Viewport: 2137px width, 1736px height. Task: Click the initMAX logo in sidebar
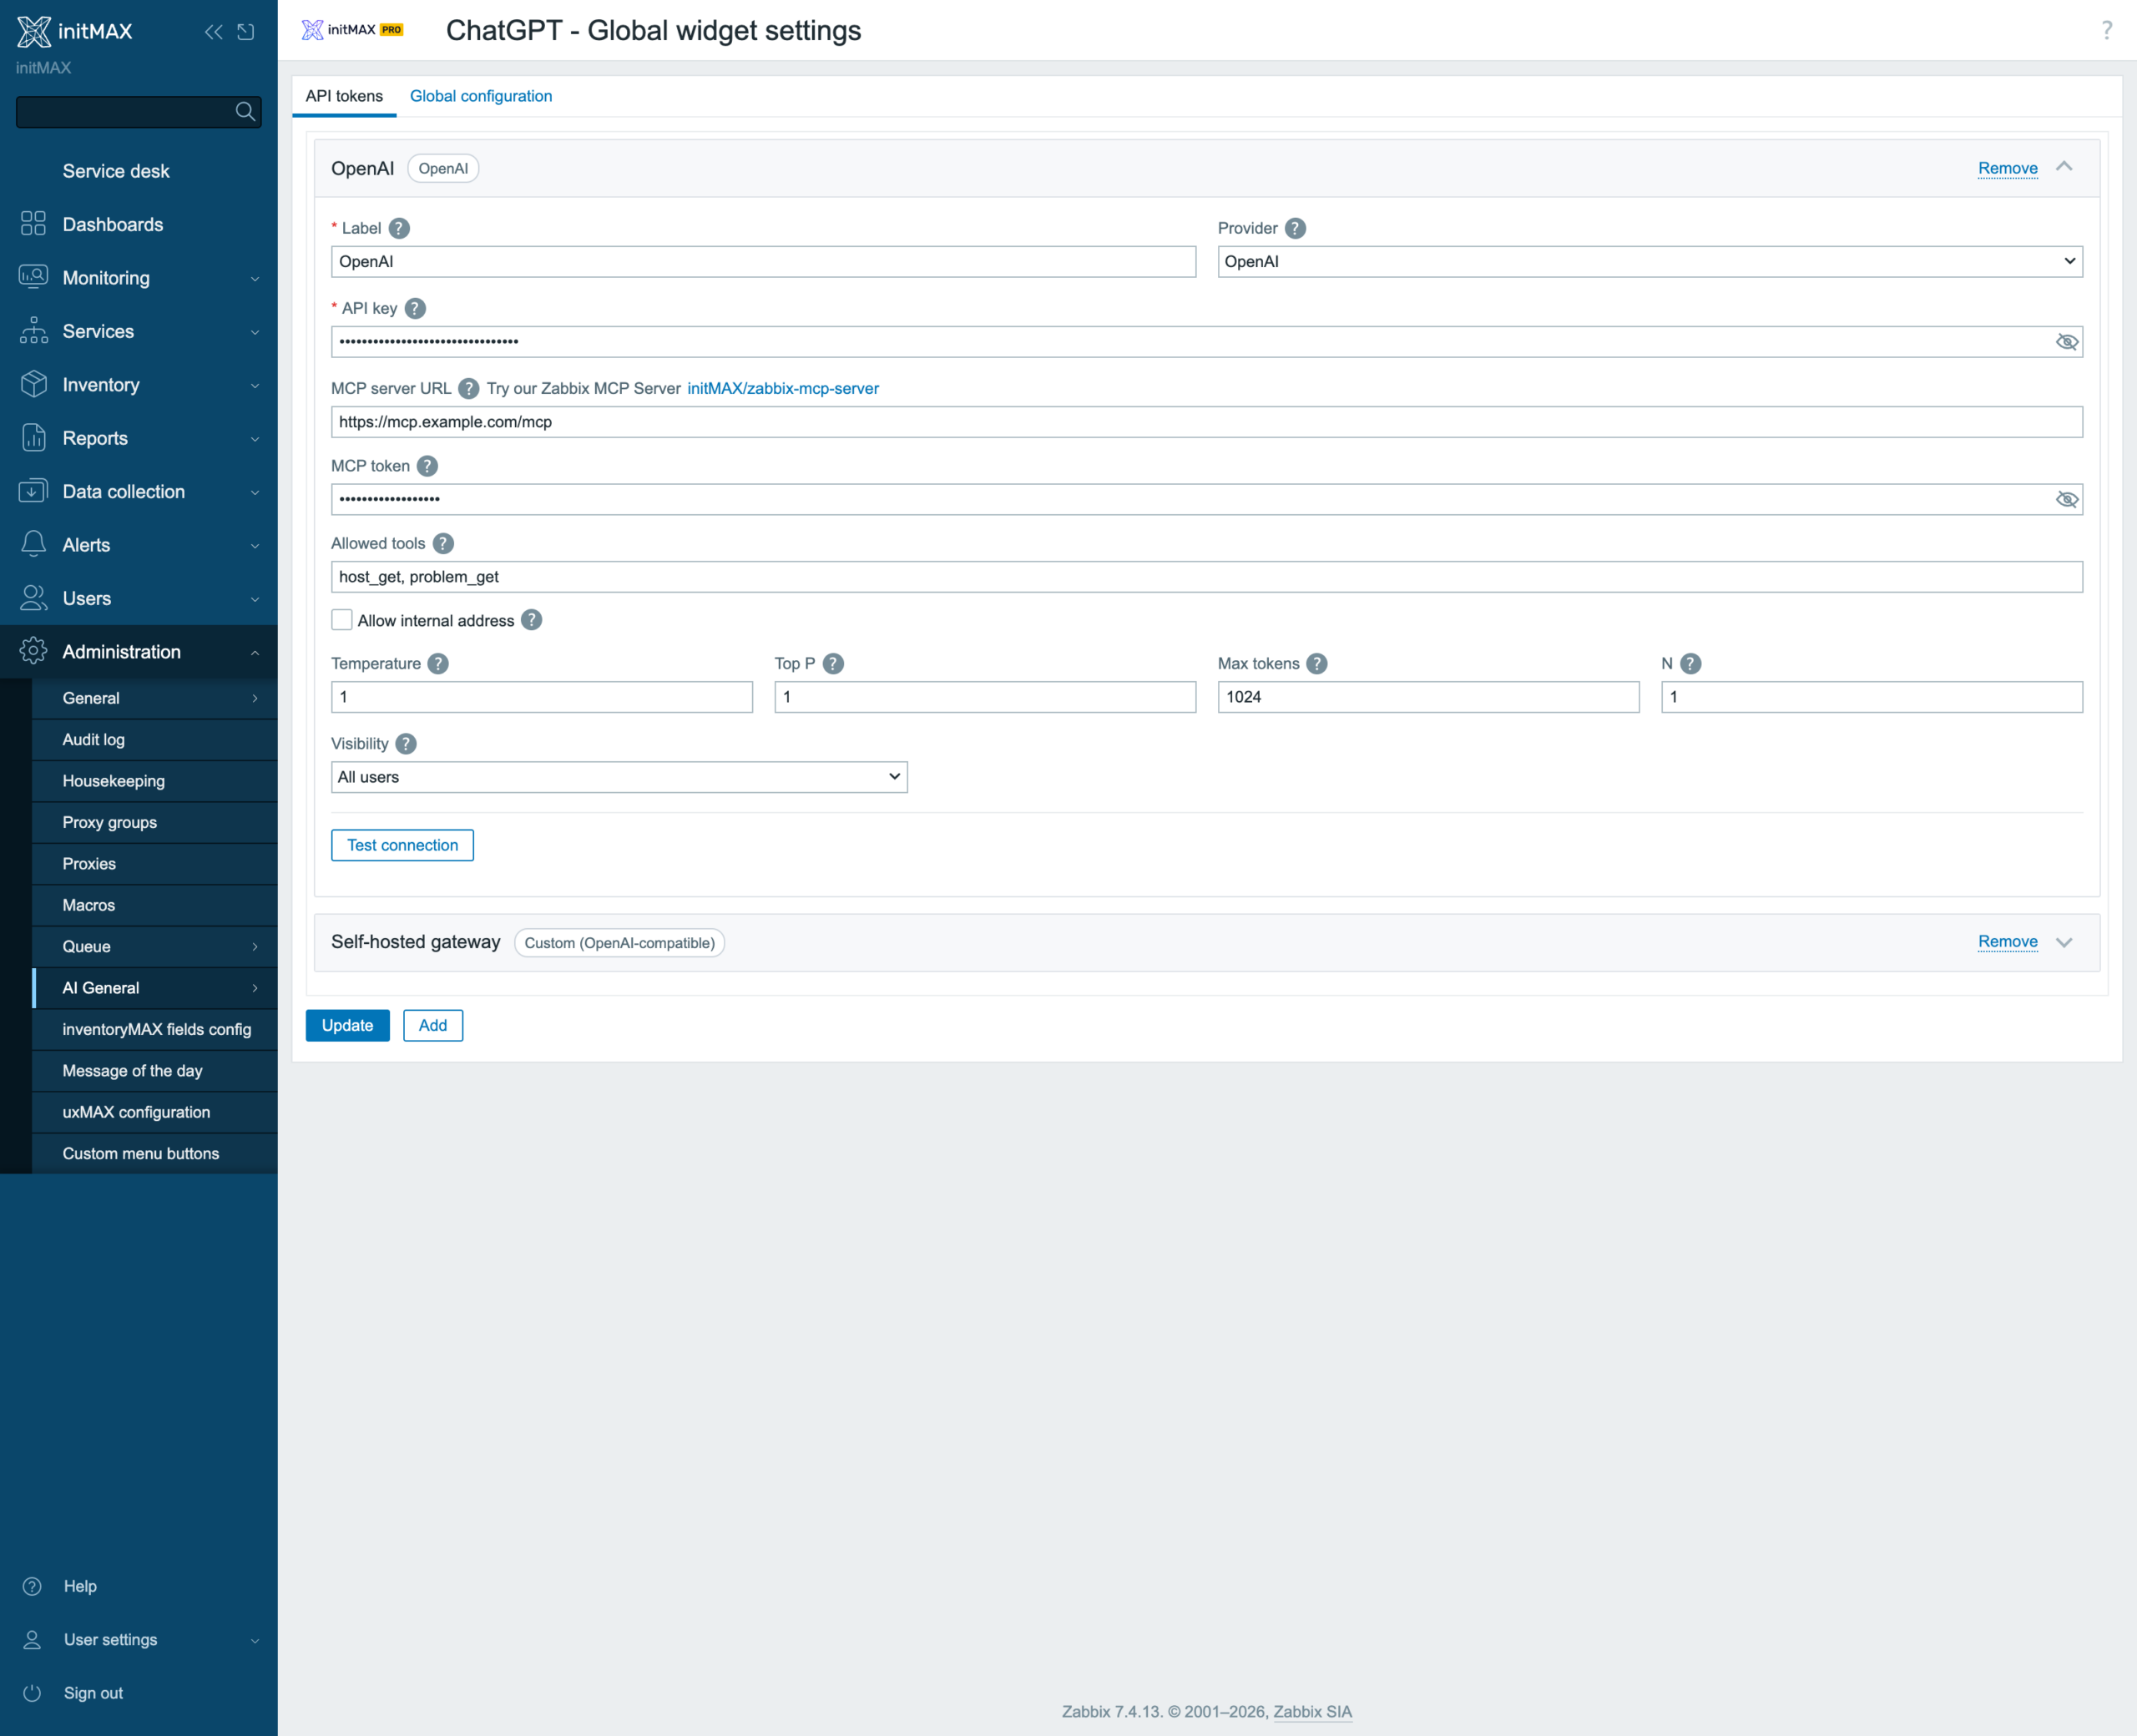pyautogui.click(x=75, y=31)
